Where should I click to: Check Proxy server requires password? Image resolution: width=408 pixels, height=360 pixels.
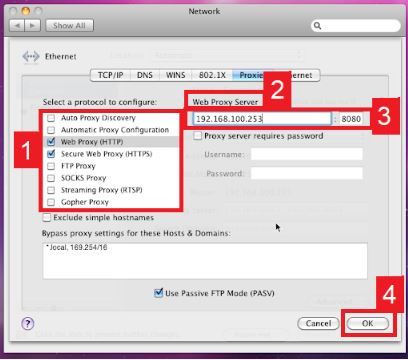[x=198, y=136]
